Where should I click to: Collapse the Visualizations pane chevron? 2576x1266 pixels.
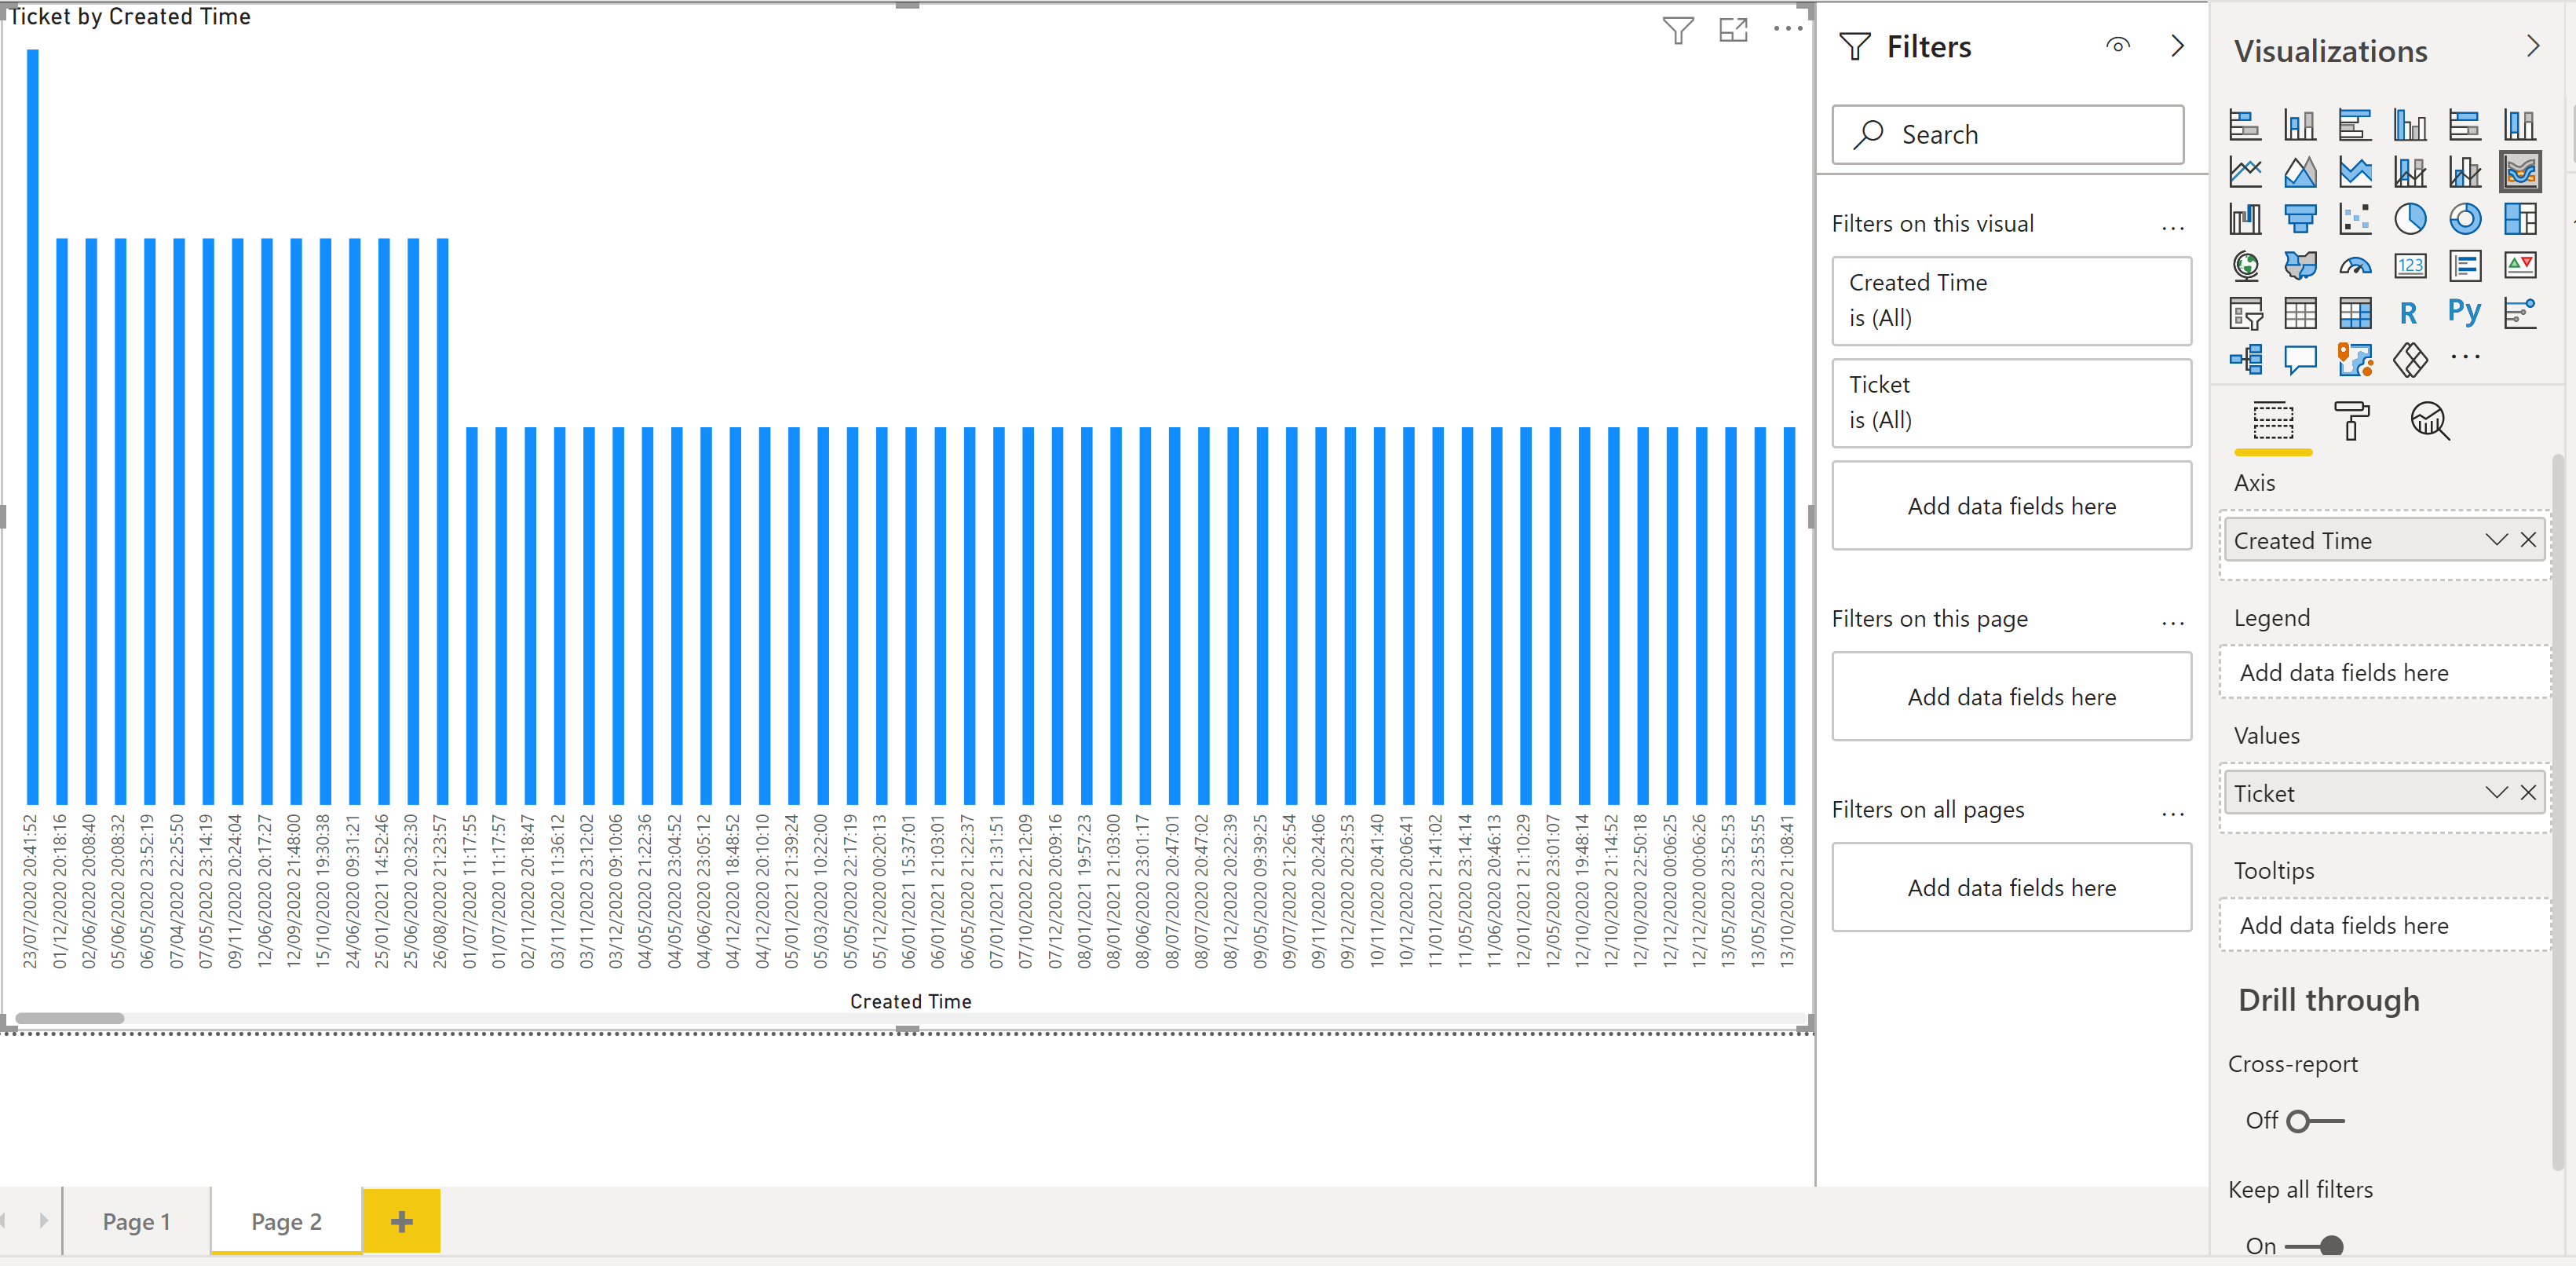click(x=2533, y=46)
